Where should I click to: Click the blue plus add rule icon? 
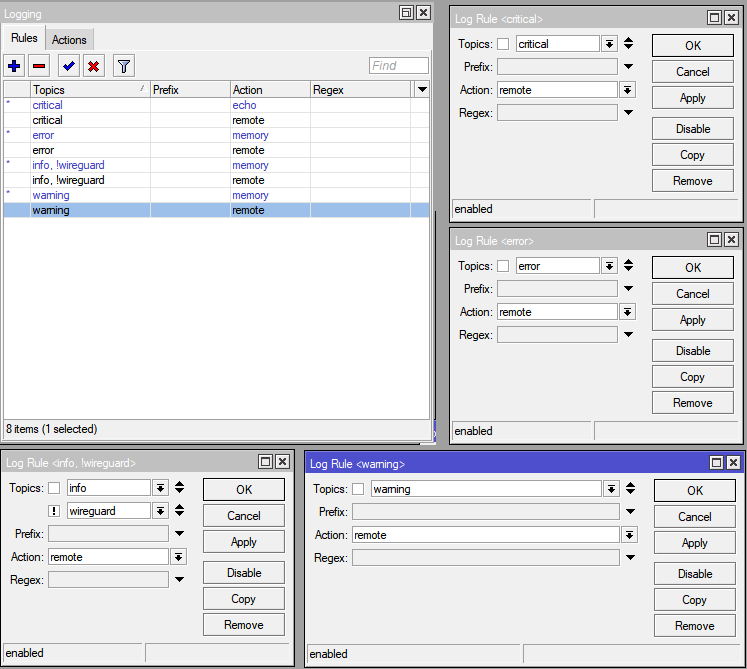click(x=14, y=66)
